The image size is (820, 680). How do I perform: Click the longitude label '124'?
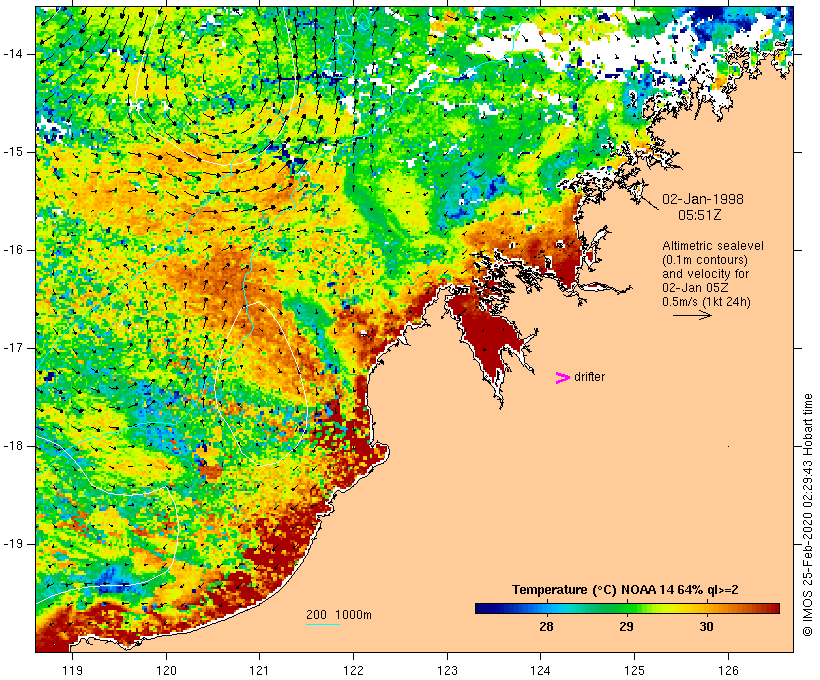point(540,670)
